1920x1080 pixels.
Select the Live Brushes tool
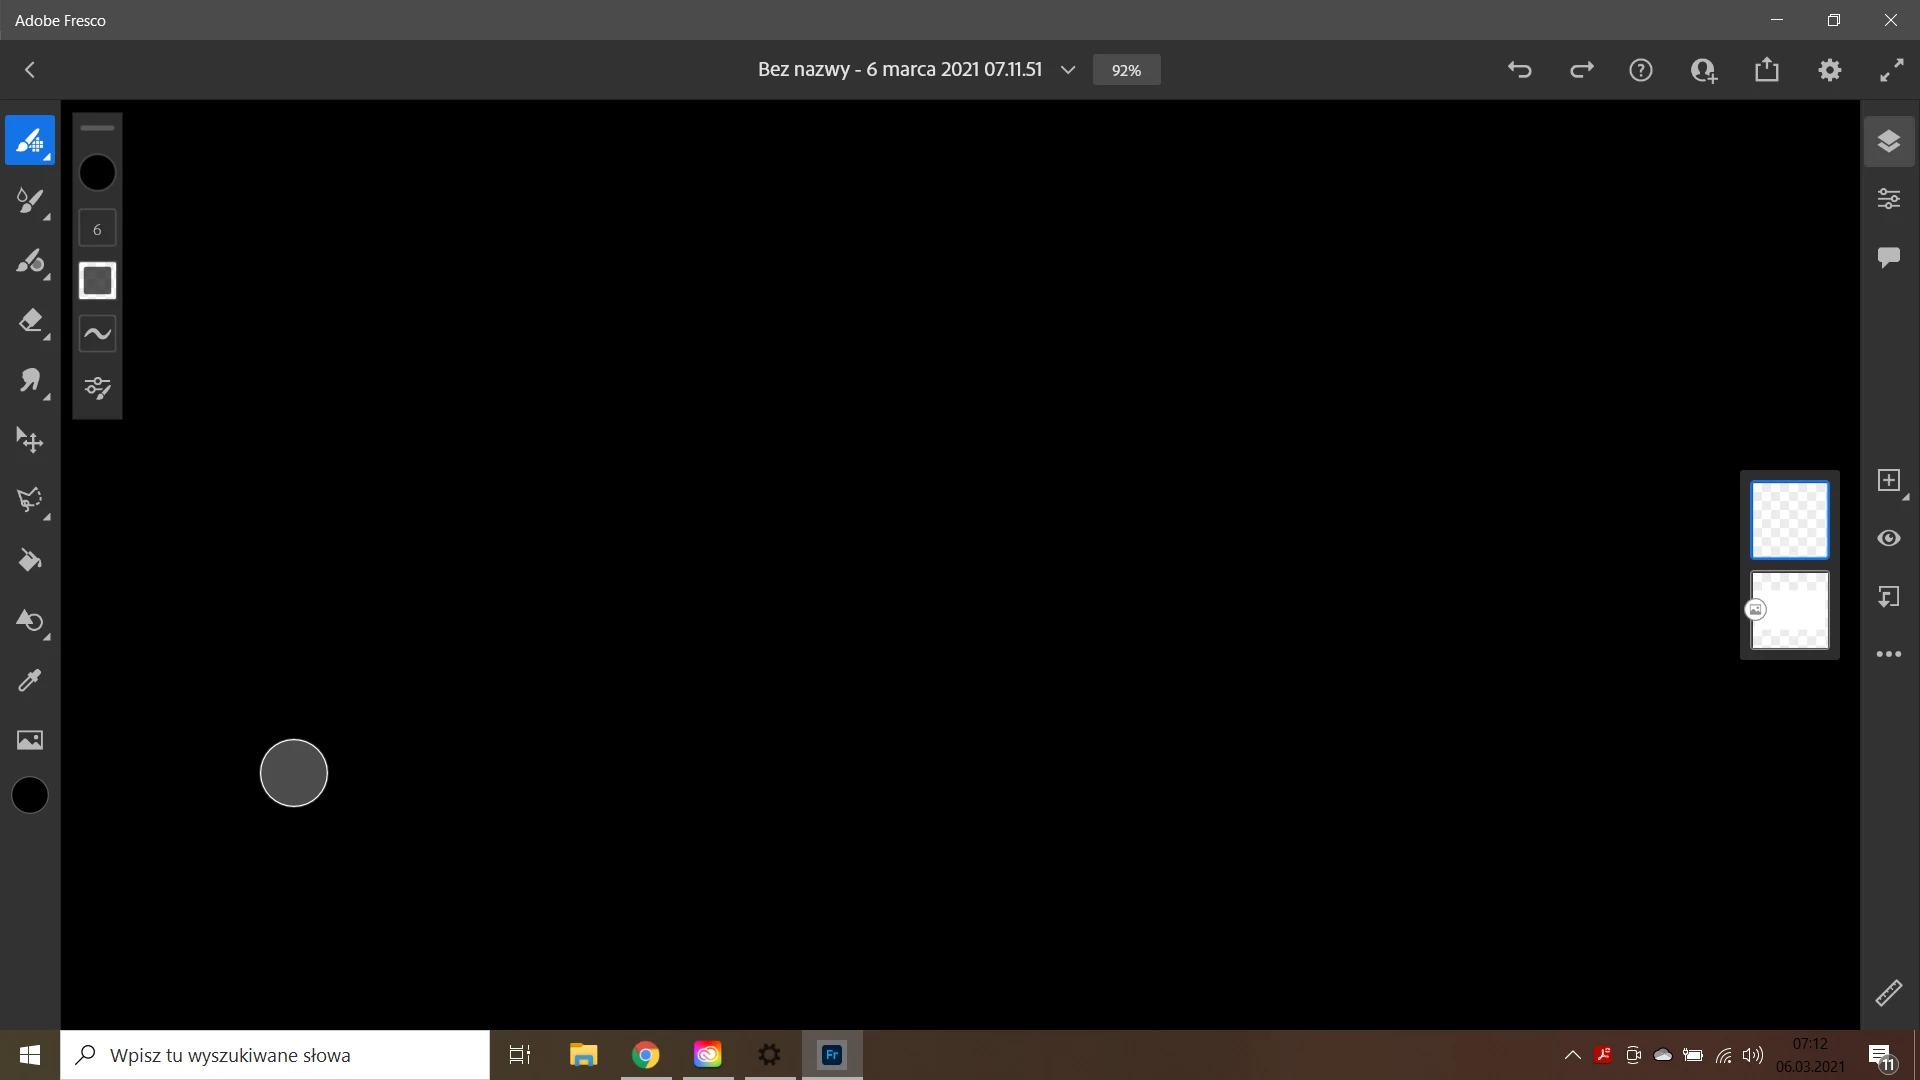pyautogui.click(x=30, y=201)
